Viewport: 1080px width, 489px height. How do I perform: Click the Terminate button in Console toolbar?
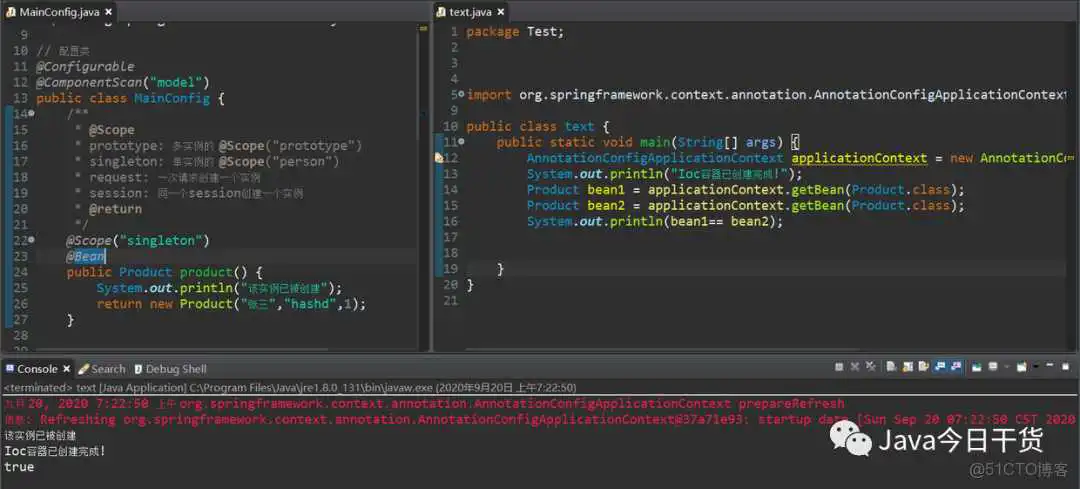click(x=839, y=367)
